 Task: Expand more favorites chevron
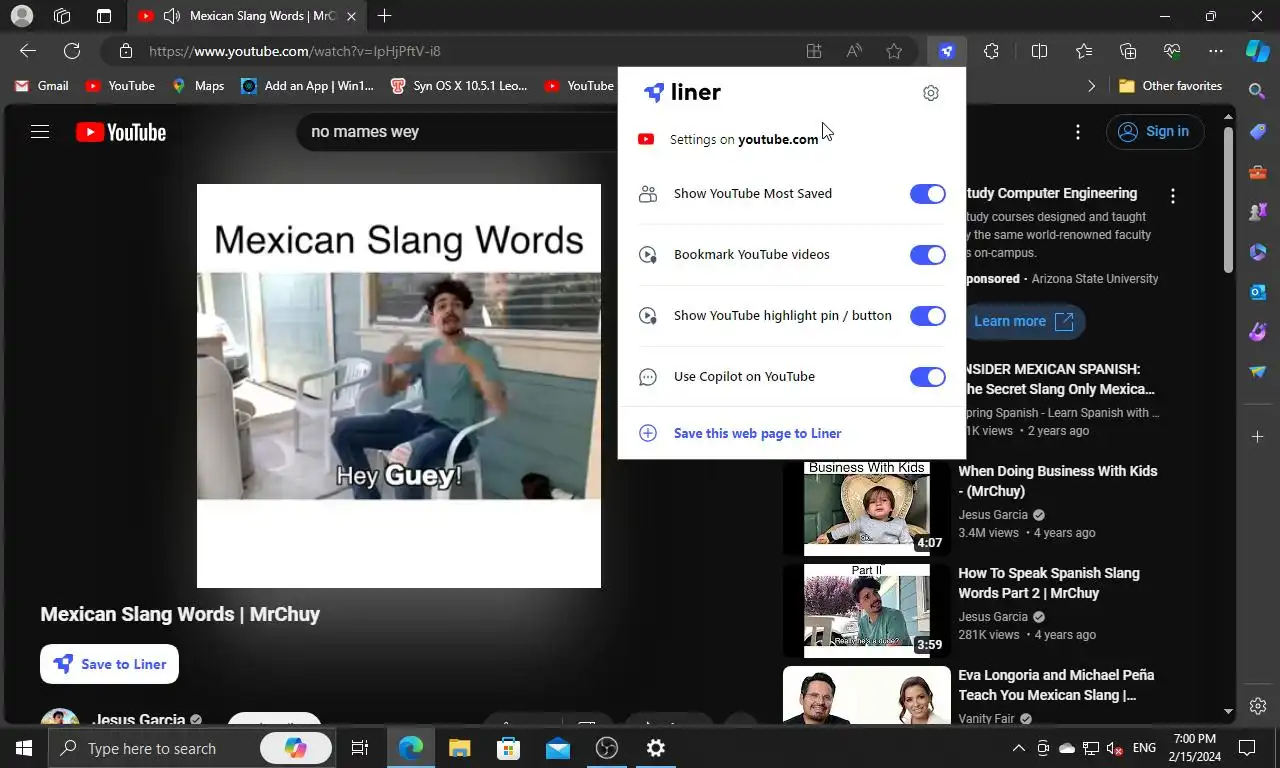[1091, 86]
